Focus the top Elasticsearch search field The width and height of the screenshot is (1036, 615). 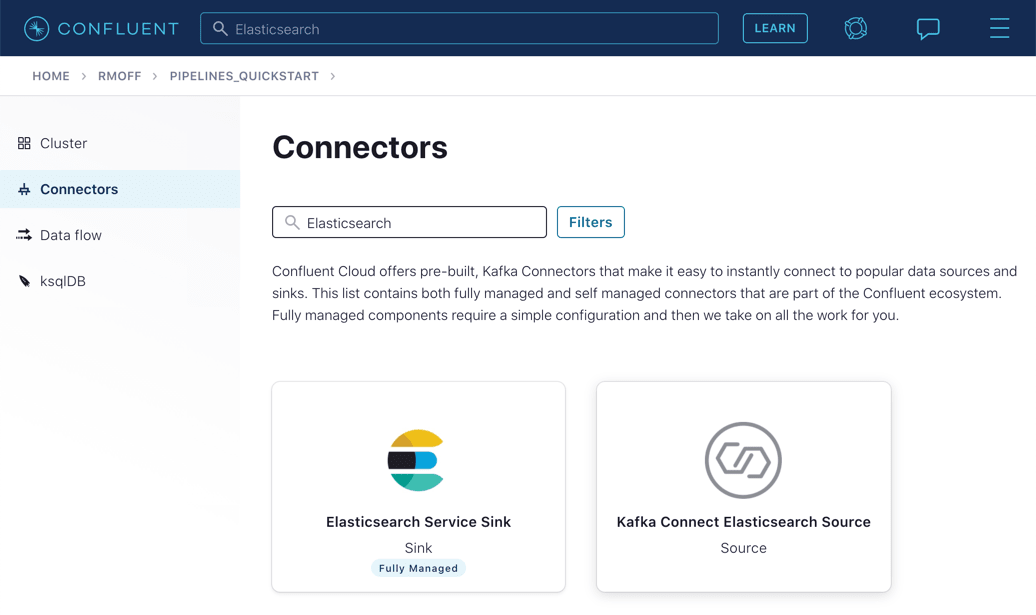pos(459,28)
